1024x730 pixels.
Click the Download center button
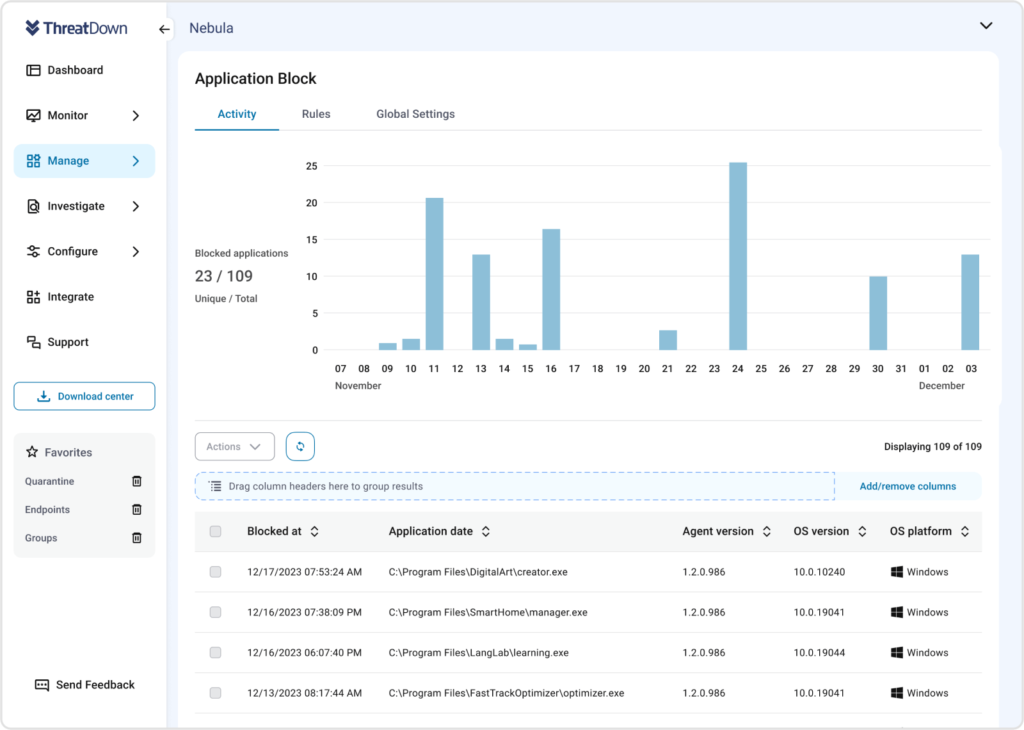(x=84, y=396)
